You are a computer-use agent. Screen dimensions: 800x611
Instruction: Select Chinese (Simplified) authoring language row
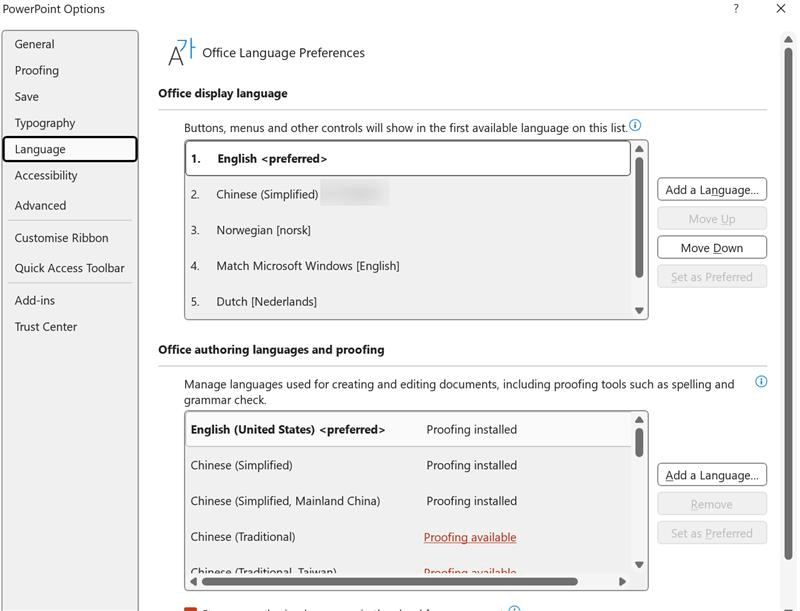pyautogui.click(x=409, y=465)
